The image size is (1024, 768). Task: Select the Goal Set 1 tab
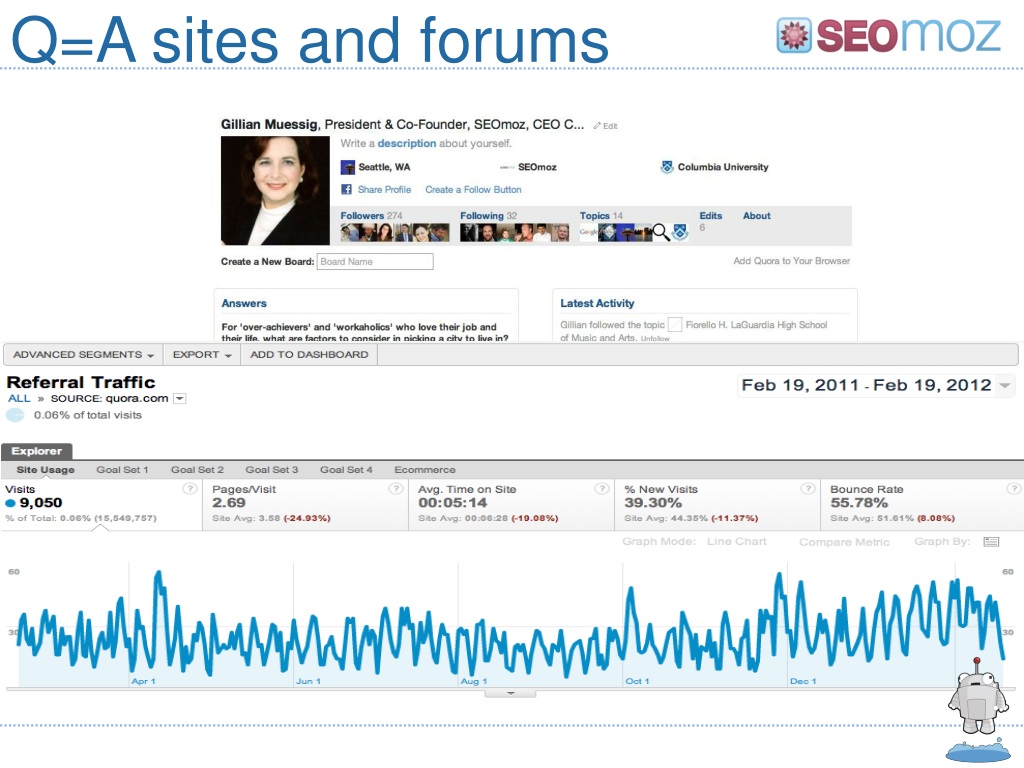point(122,470)
